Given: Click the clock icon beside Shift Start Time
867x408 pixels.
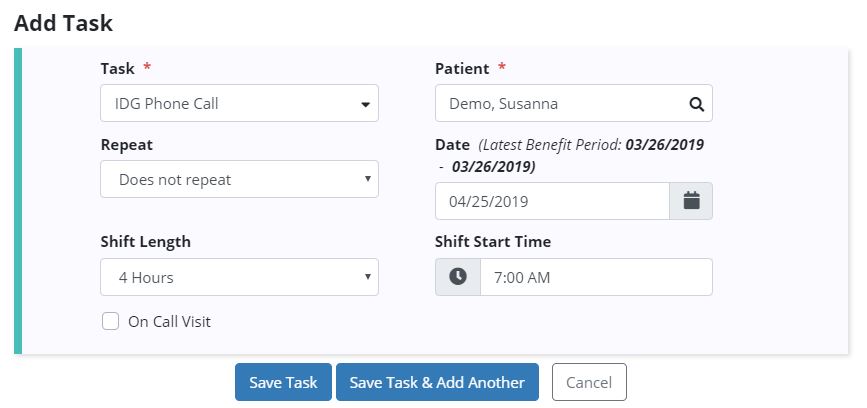Looking at the screenshot, I should tap(458, 277).
